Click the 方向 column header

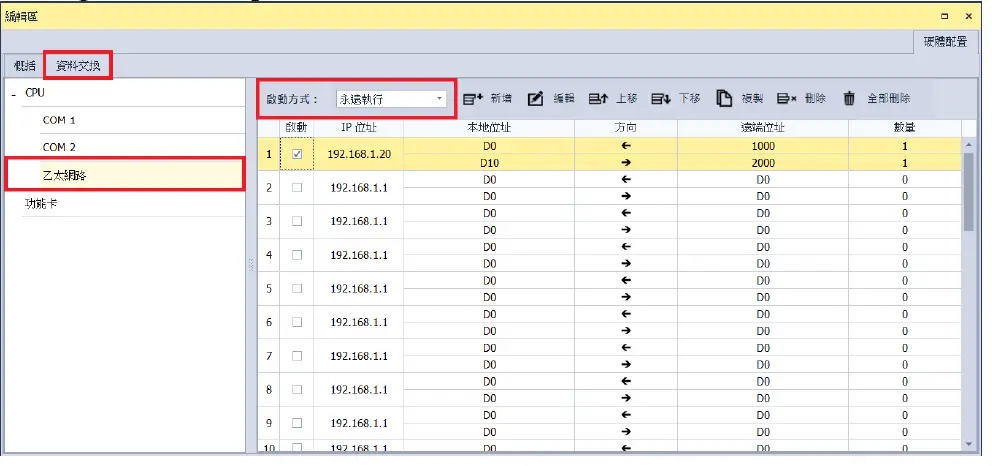point(626,128)
